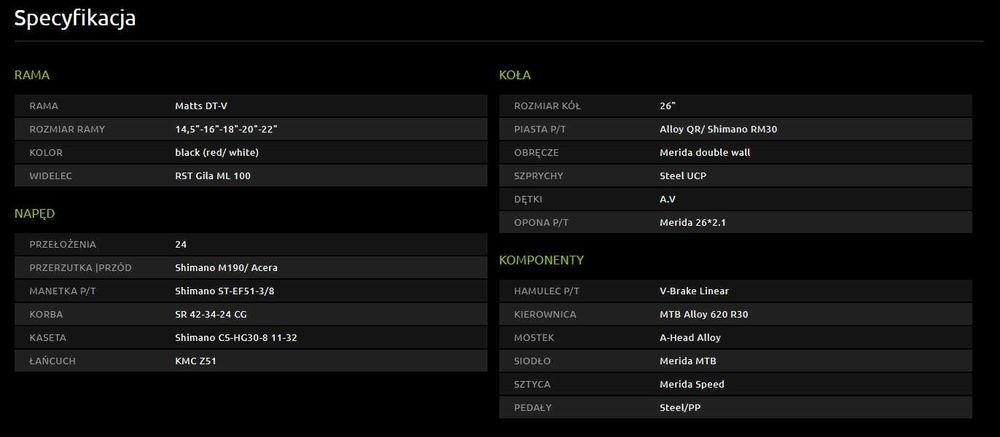Click the 'KASETA' label
This screenshot has width=1000, height=437.
click(48, 337)
